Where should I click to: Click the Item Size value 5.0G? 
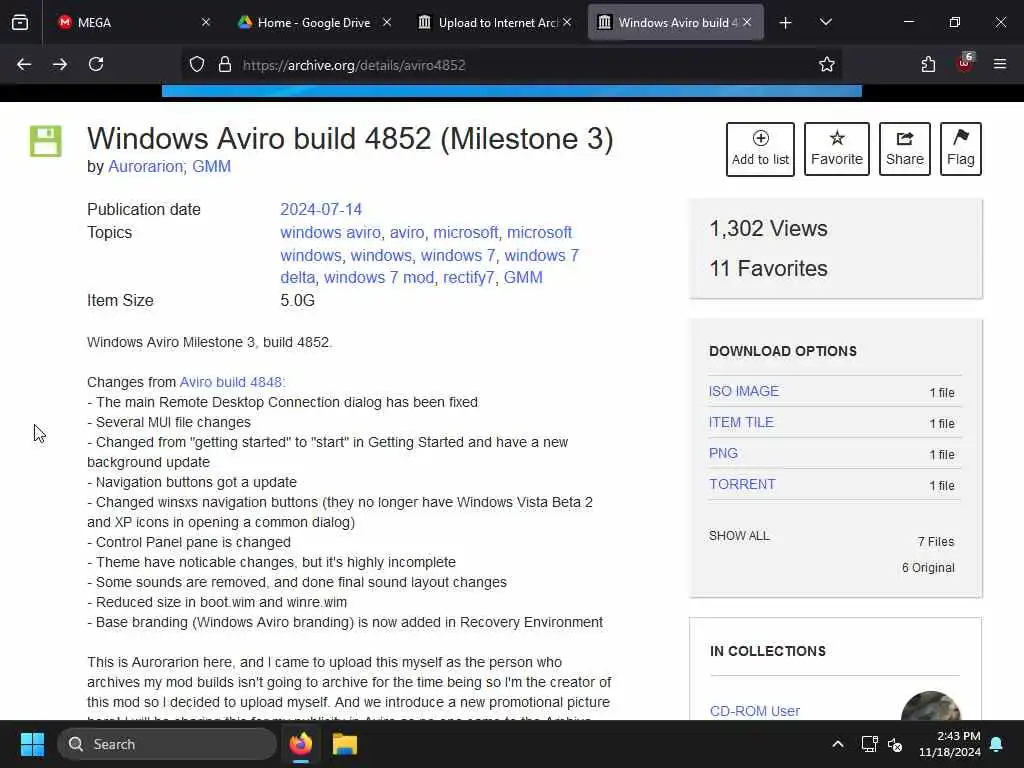(x=297, y=300)
